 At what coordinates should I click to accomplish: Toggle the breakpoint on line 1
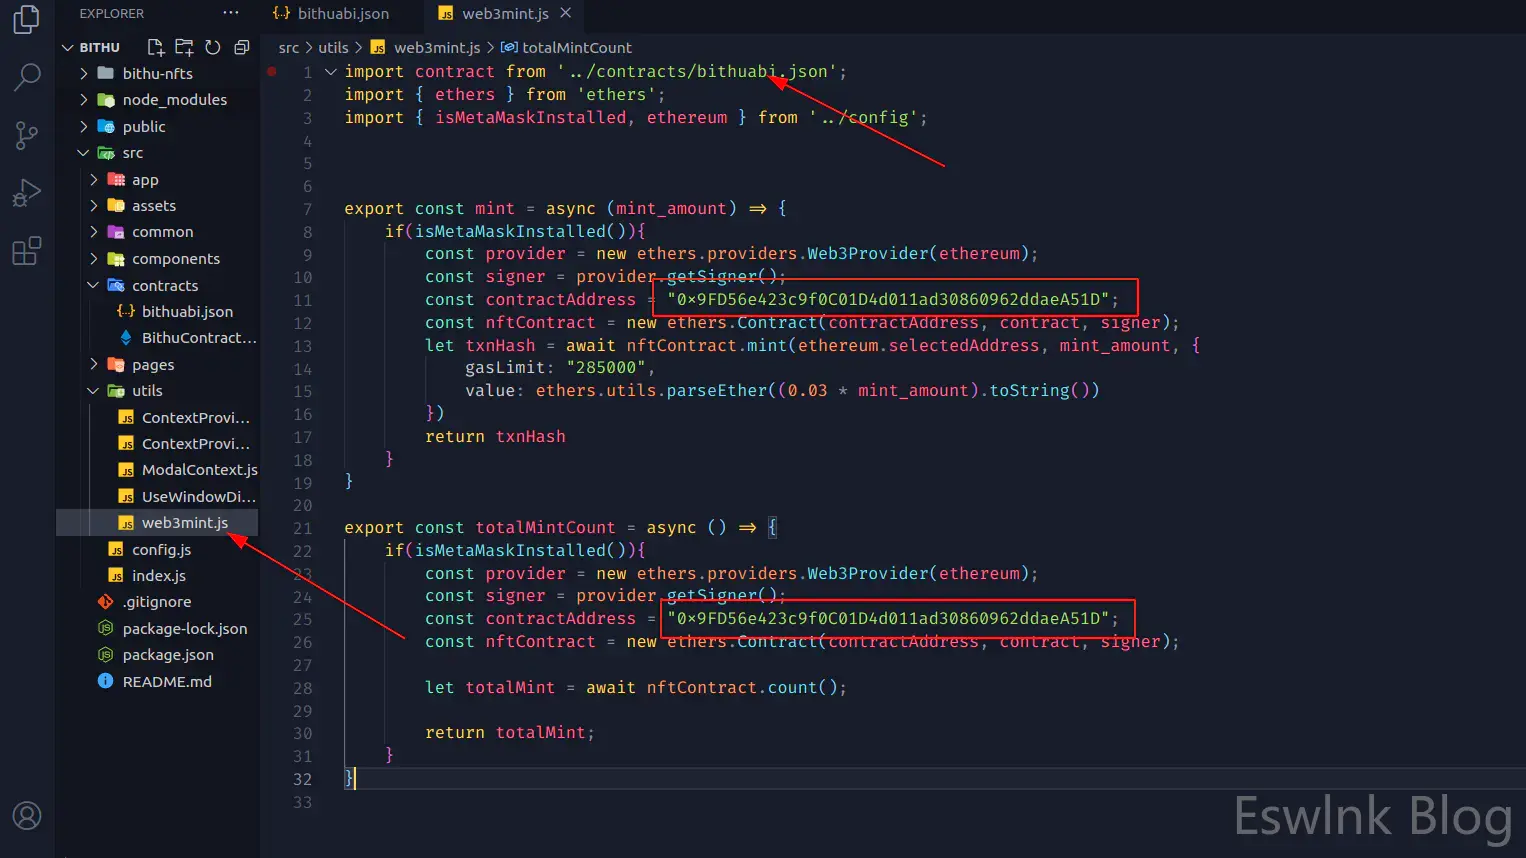click(x=272, y=72)
